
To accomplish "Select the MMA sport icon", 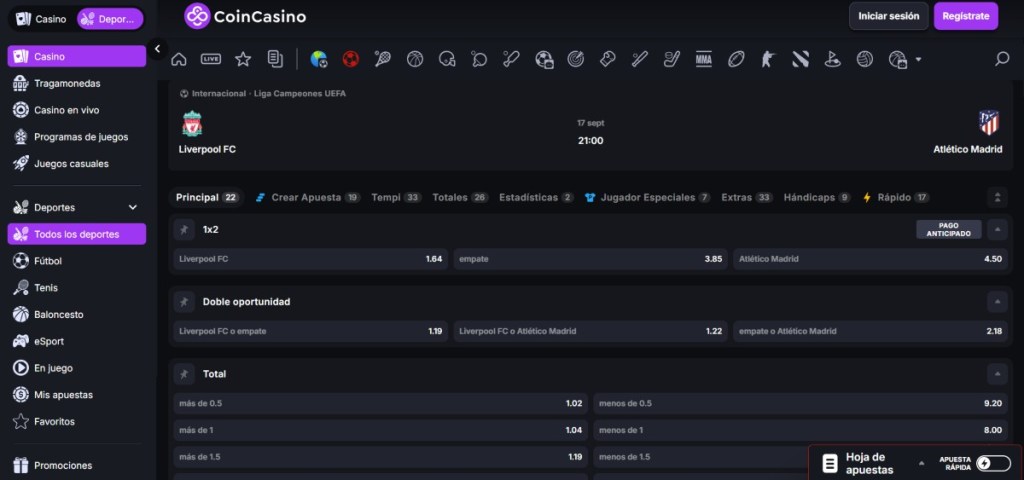I will tap(704, 59).
